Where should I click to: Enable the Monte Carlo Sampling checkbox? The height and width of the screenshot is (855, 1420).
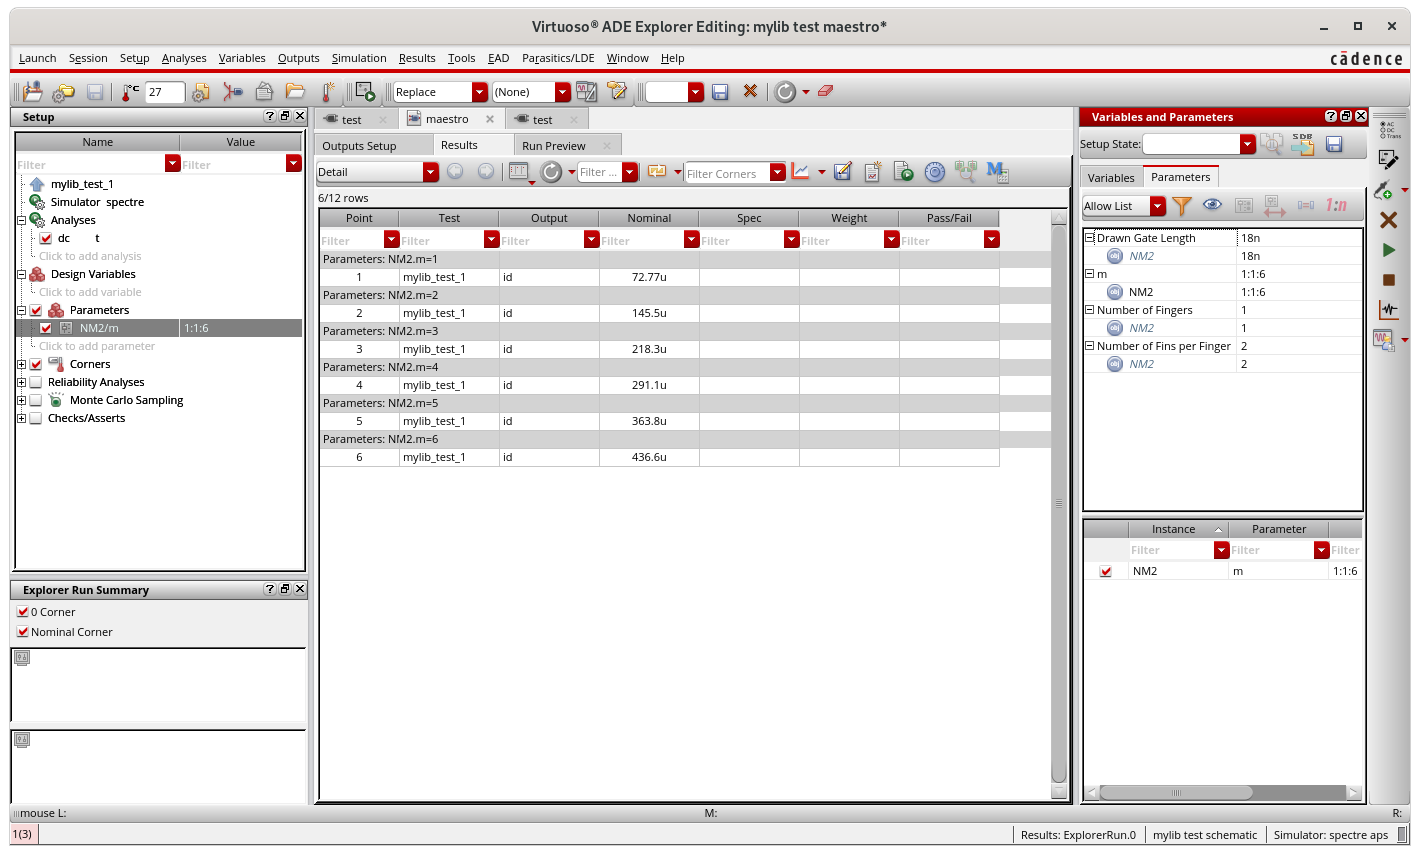[x=36, y=400]
